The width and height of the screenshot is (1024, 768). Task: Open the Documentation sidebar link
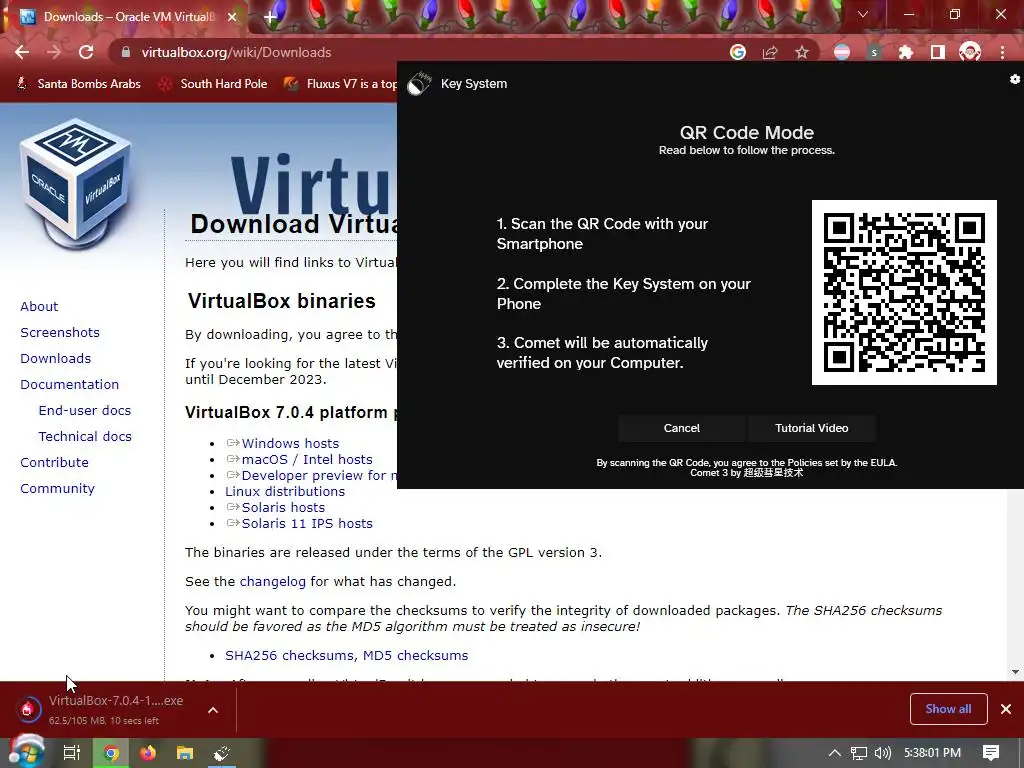click(70, 385)
